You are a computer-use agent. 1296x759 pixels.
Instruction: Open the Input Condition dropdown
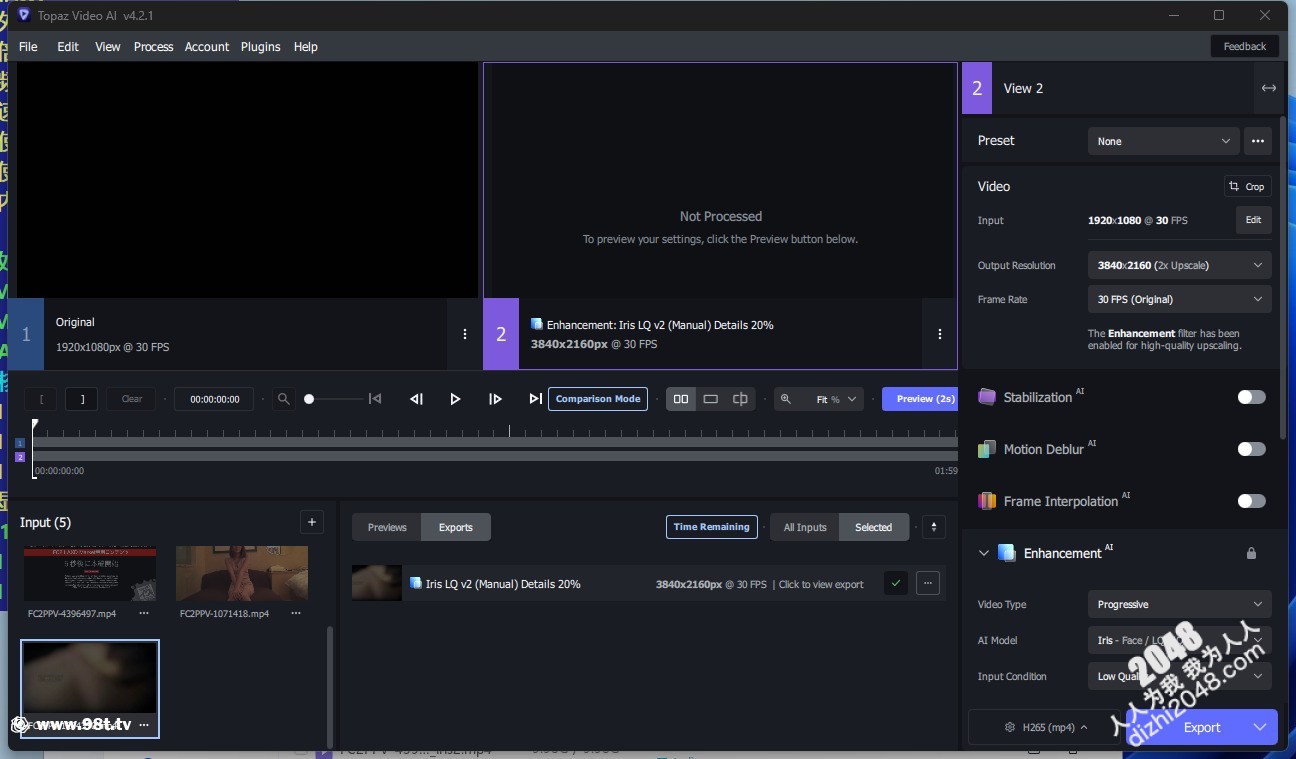tap(1179, 676)
